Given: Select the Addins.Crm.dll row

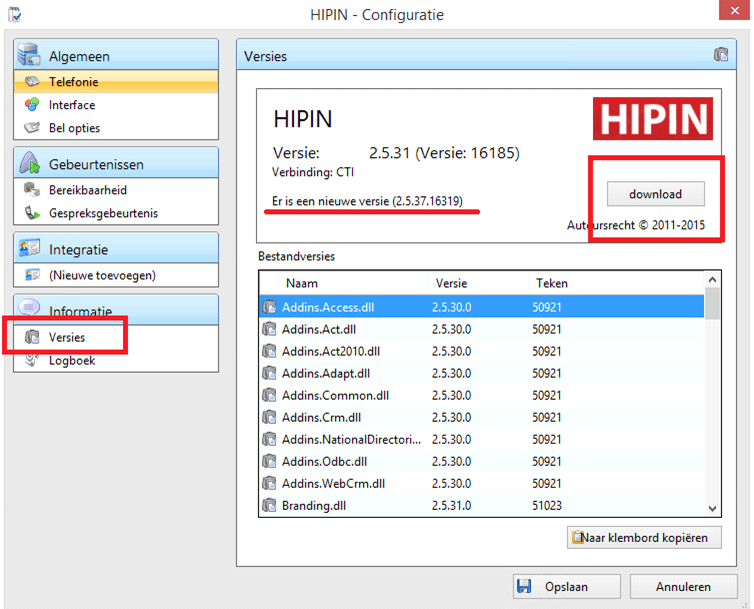Looking at the screenshot, I should click(x=481, y=418).
